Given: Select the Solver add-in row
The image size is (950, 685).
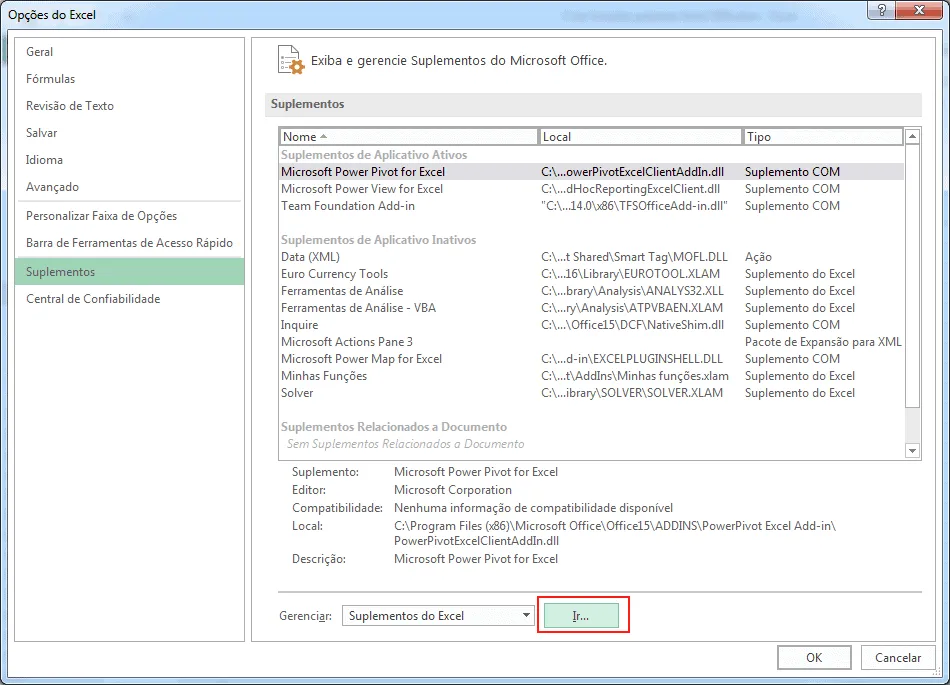Looking at the screenshot, I should (591, 392).
